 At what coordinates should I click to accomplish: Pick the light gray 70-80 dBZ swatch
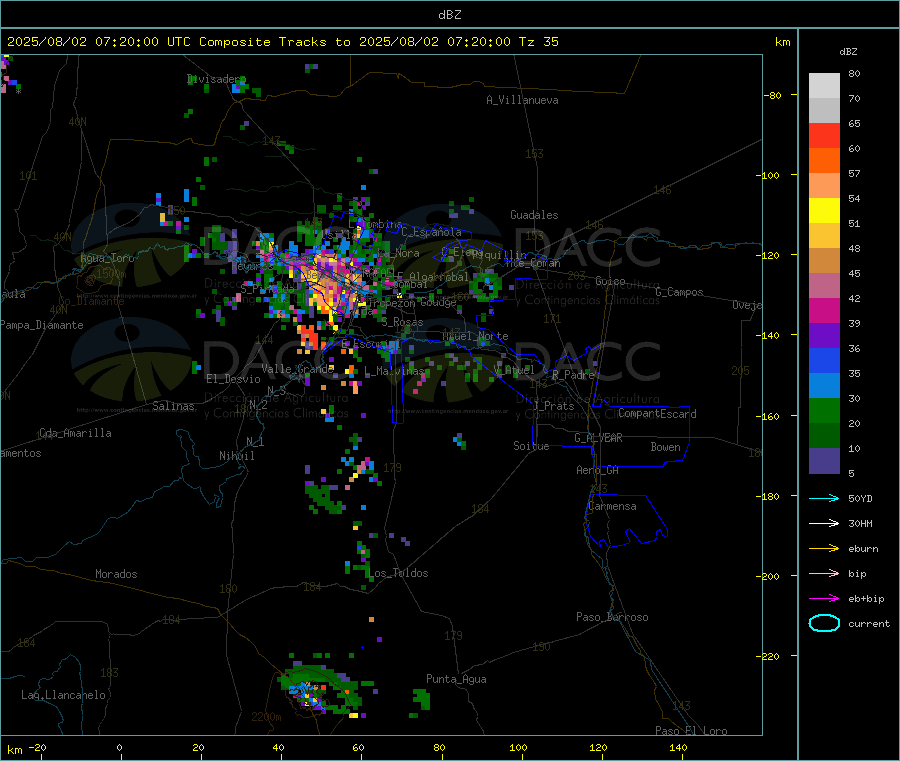tap(824, 86)
